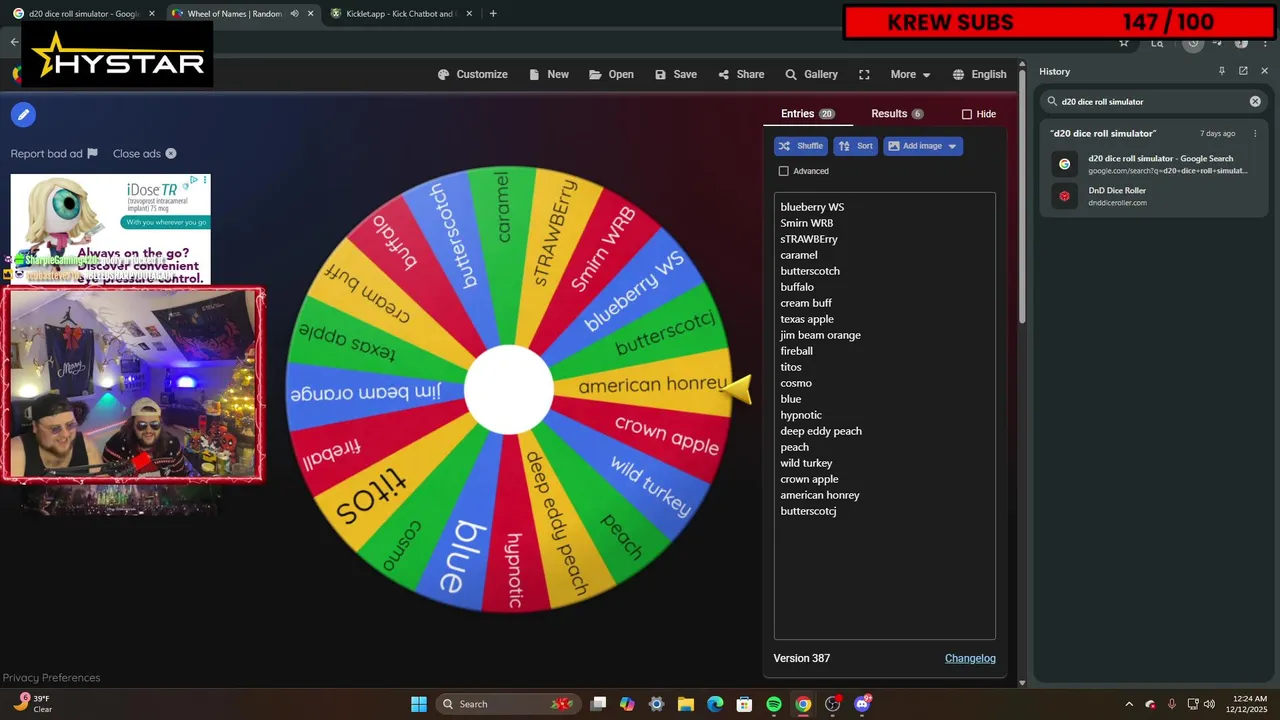
Task: Enable the Advanced checkbox
Action: 784,171
